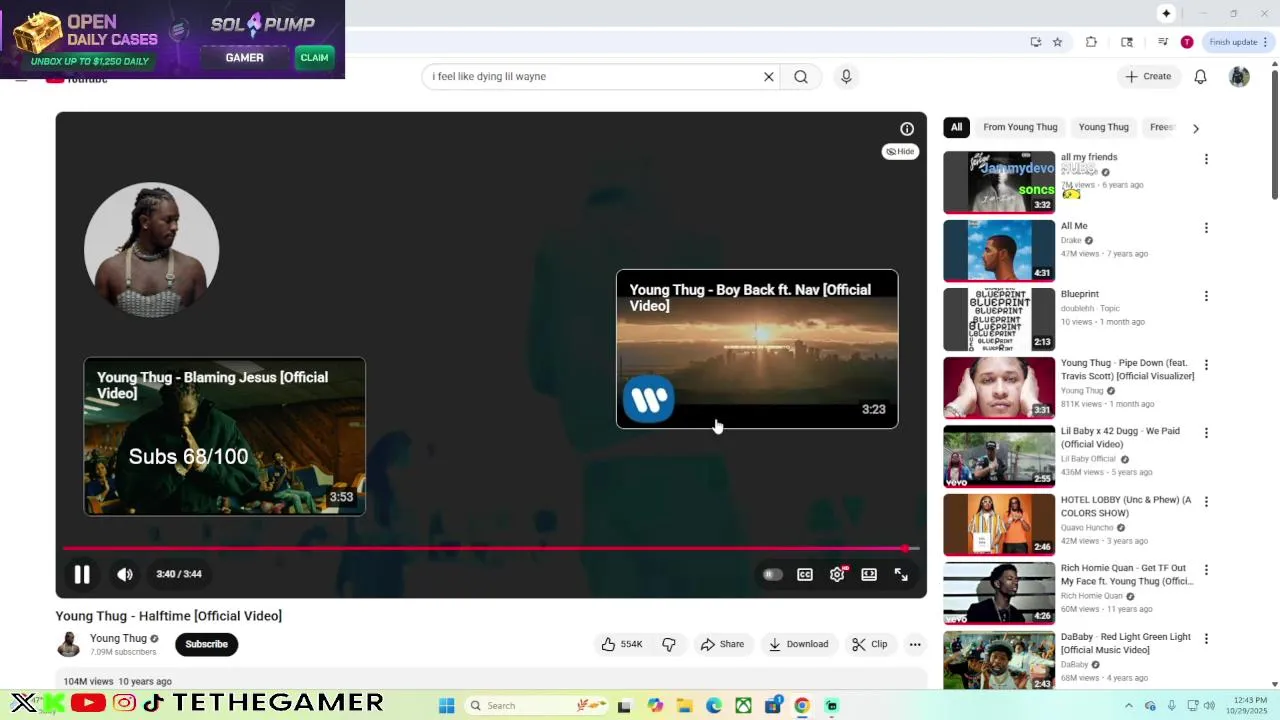Screen dimensions: 1280x720
Task: Share this video
Action: coord(722,644)
